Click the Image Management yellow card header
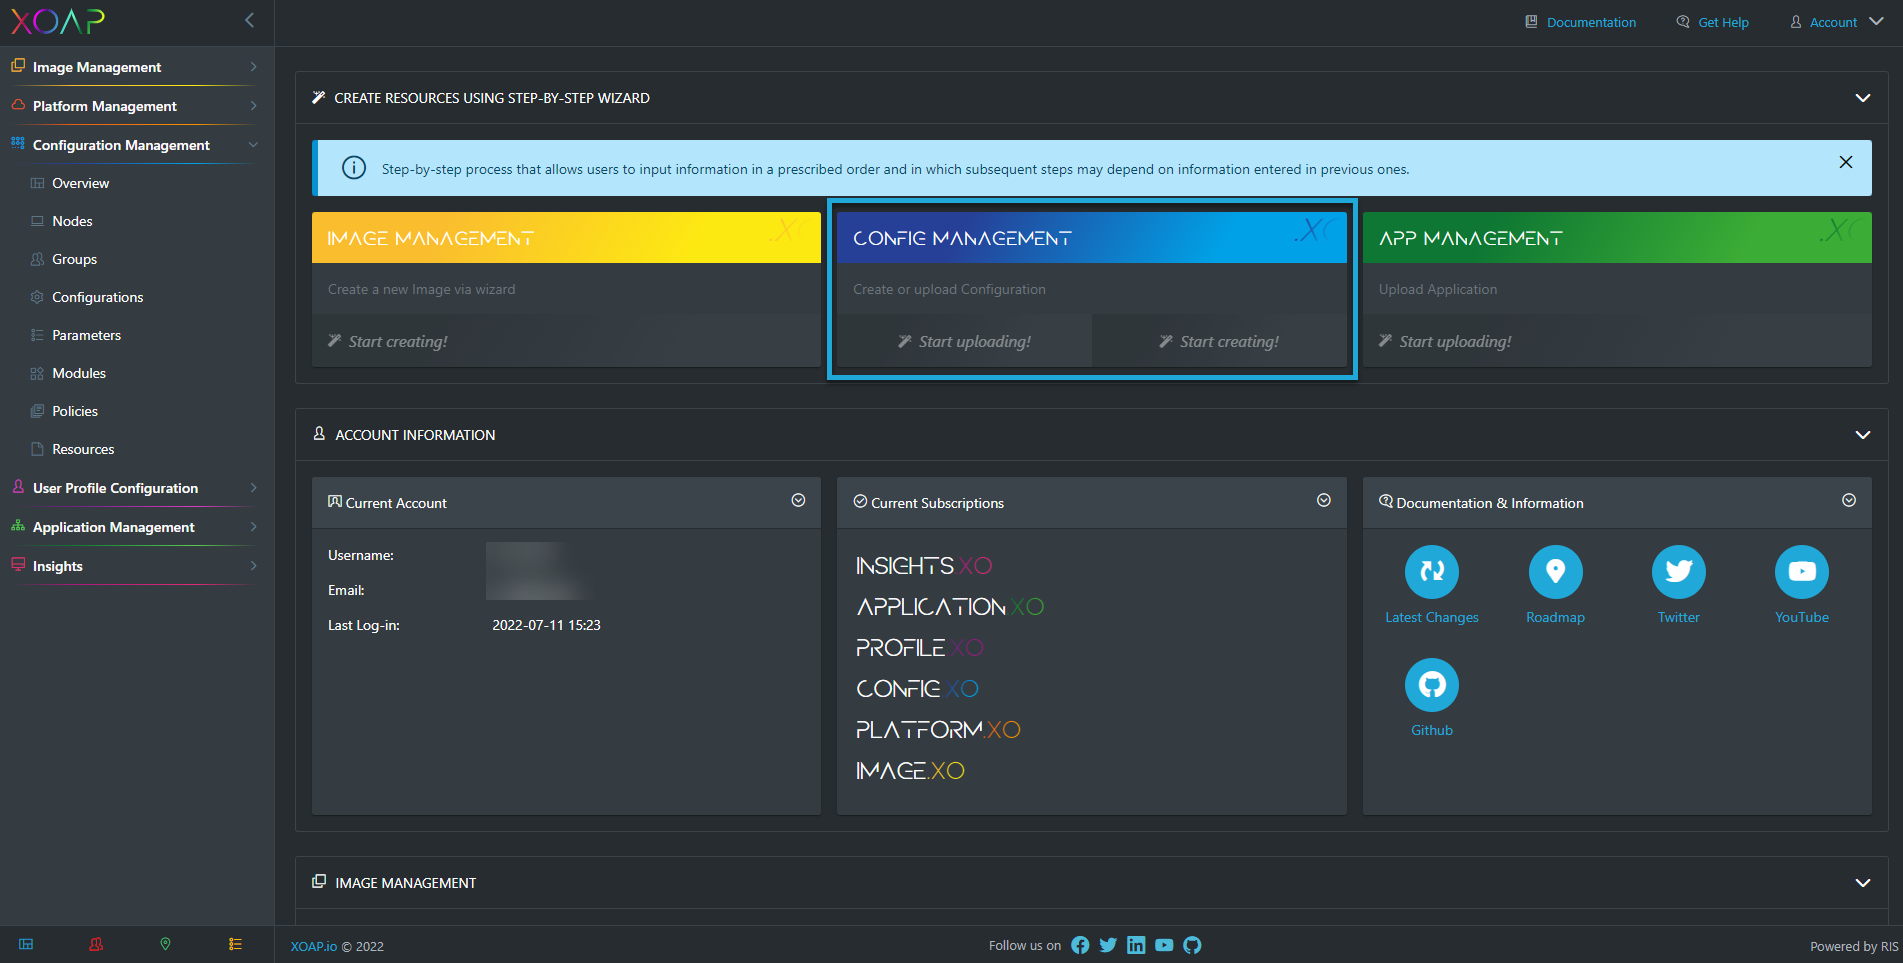Image resolution: width=1903 pixels, height=963 pixels. pyautogui.click(x=566, y=238)
